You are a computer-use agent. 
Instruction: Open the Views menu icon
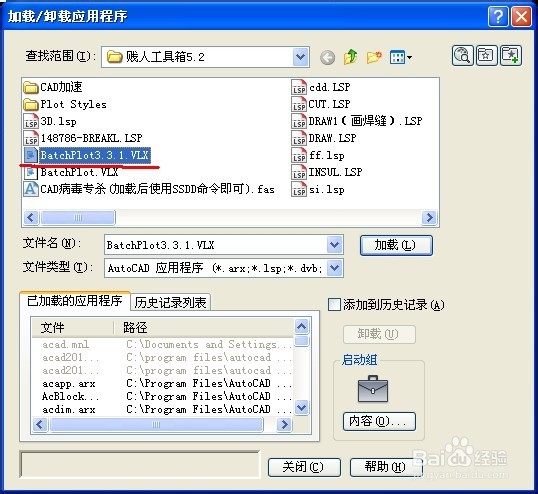click(x=400, y=57)
